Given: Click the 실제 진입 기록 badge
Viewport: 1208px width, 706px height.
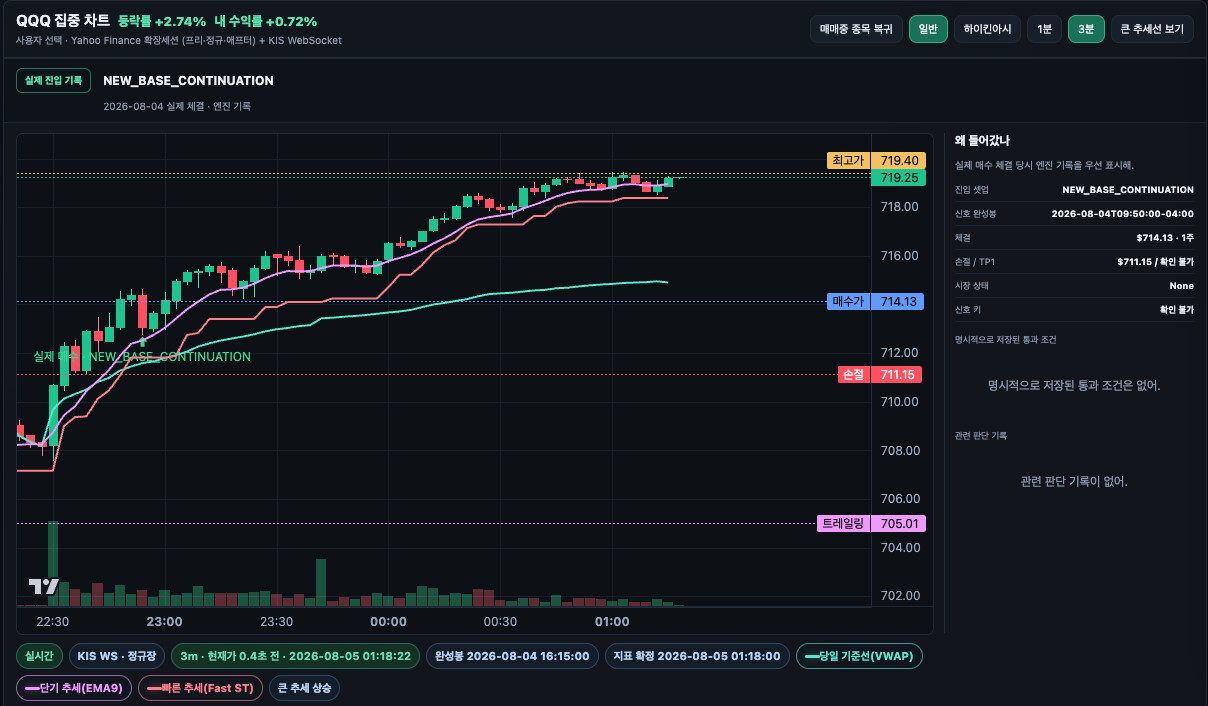Looking at the screenshot, I should [53, 80].
